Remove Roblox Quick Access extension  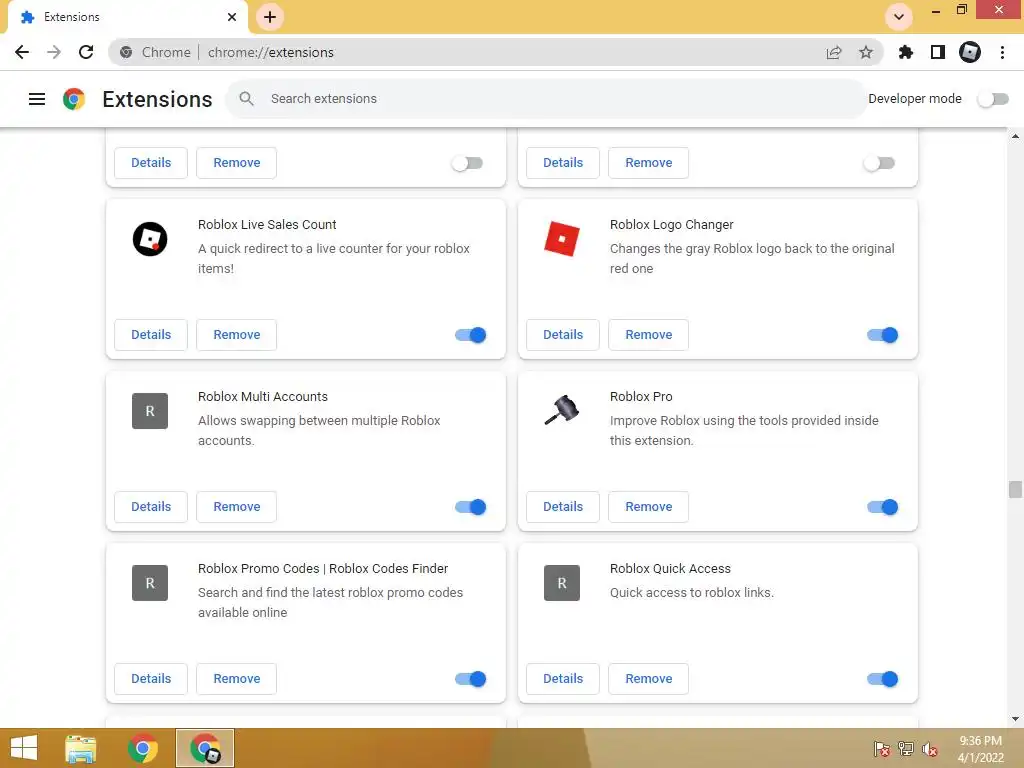[x=648, y=679]
